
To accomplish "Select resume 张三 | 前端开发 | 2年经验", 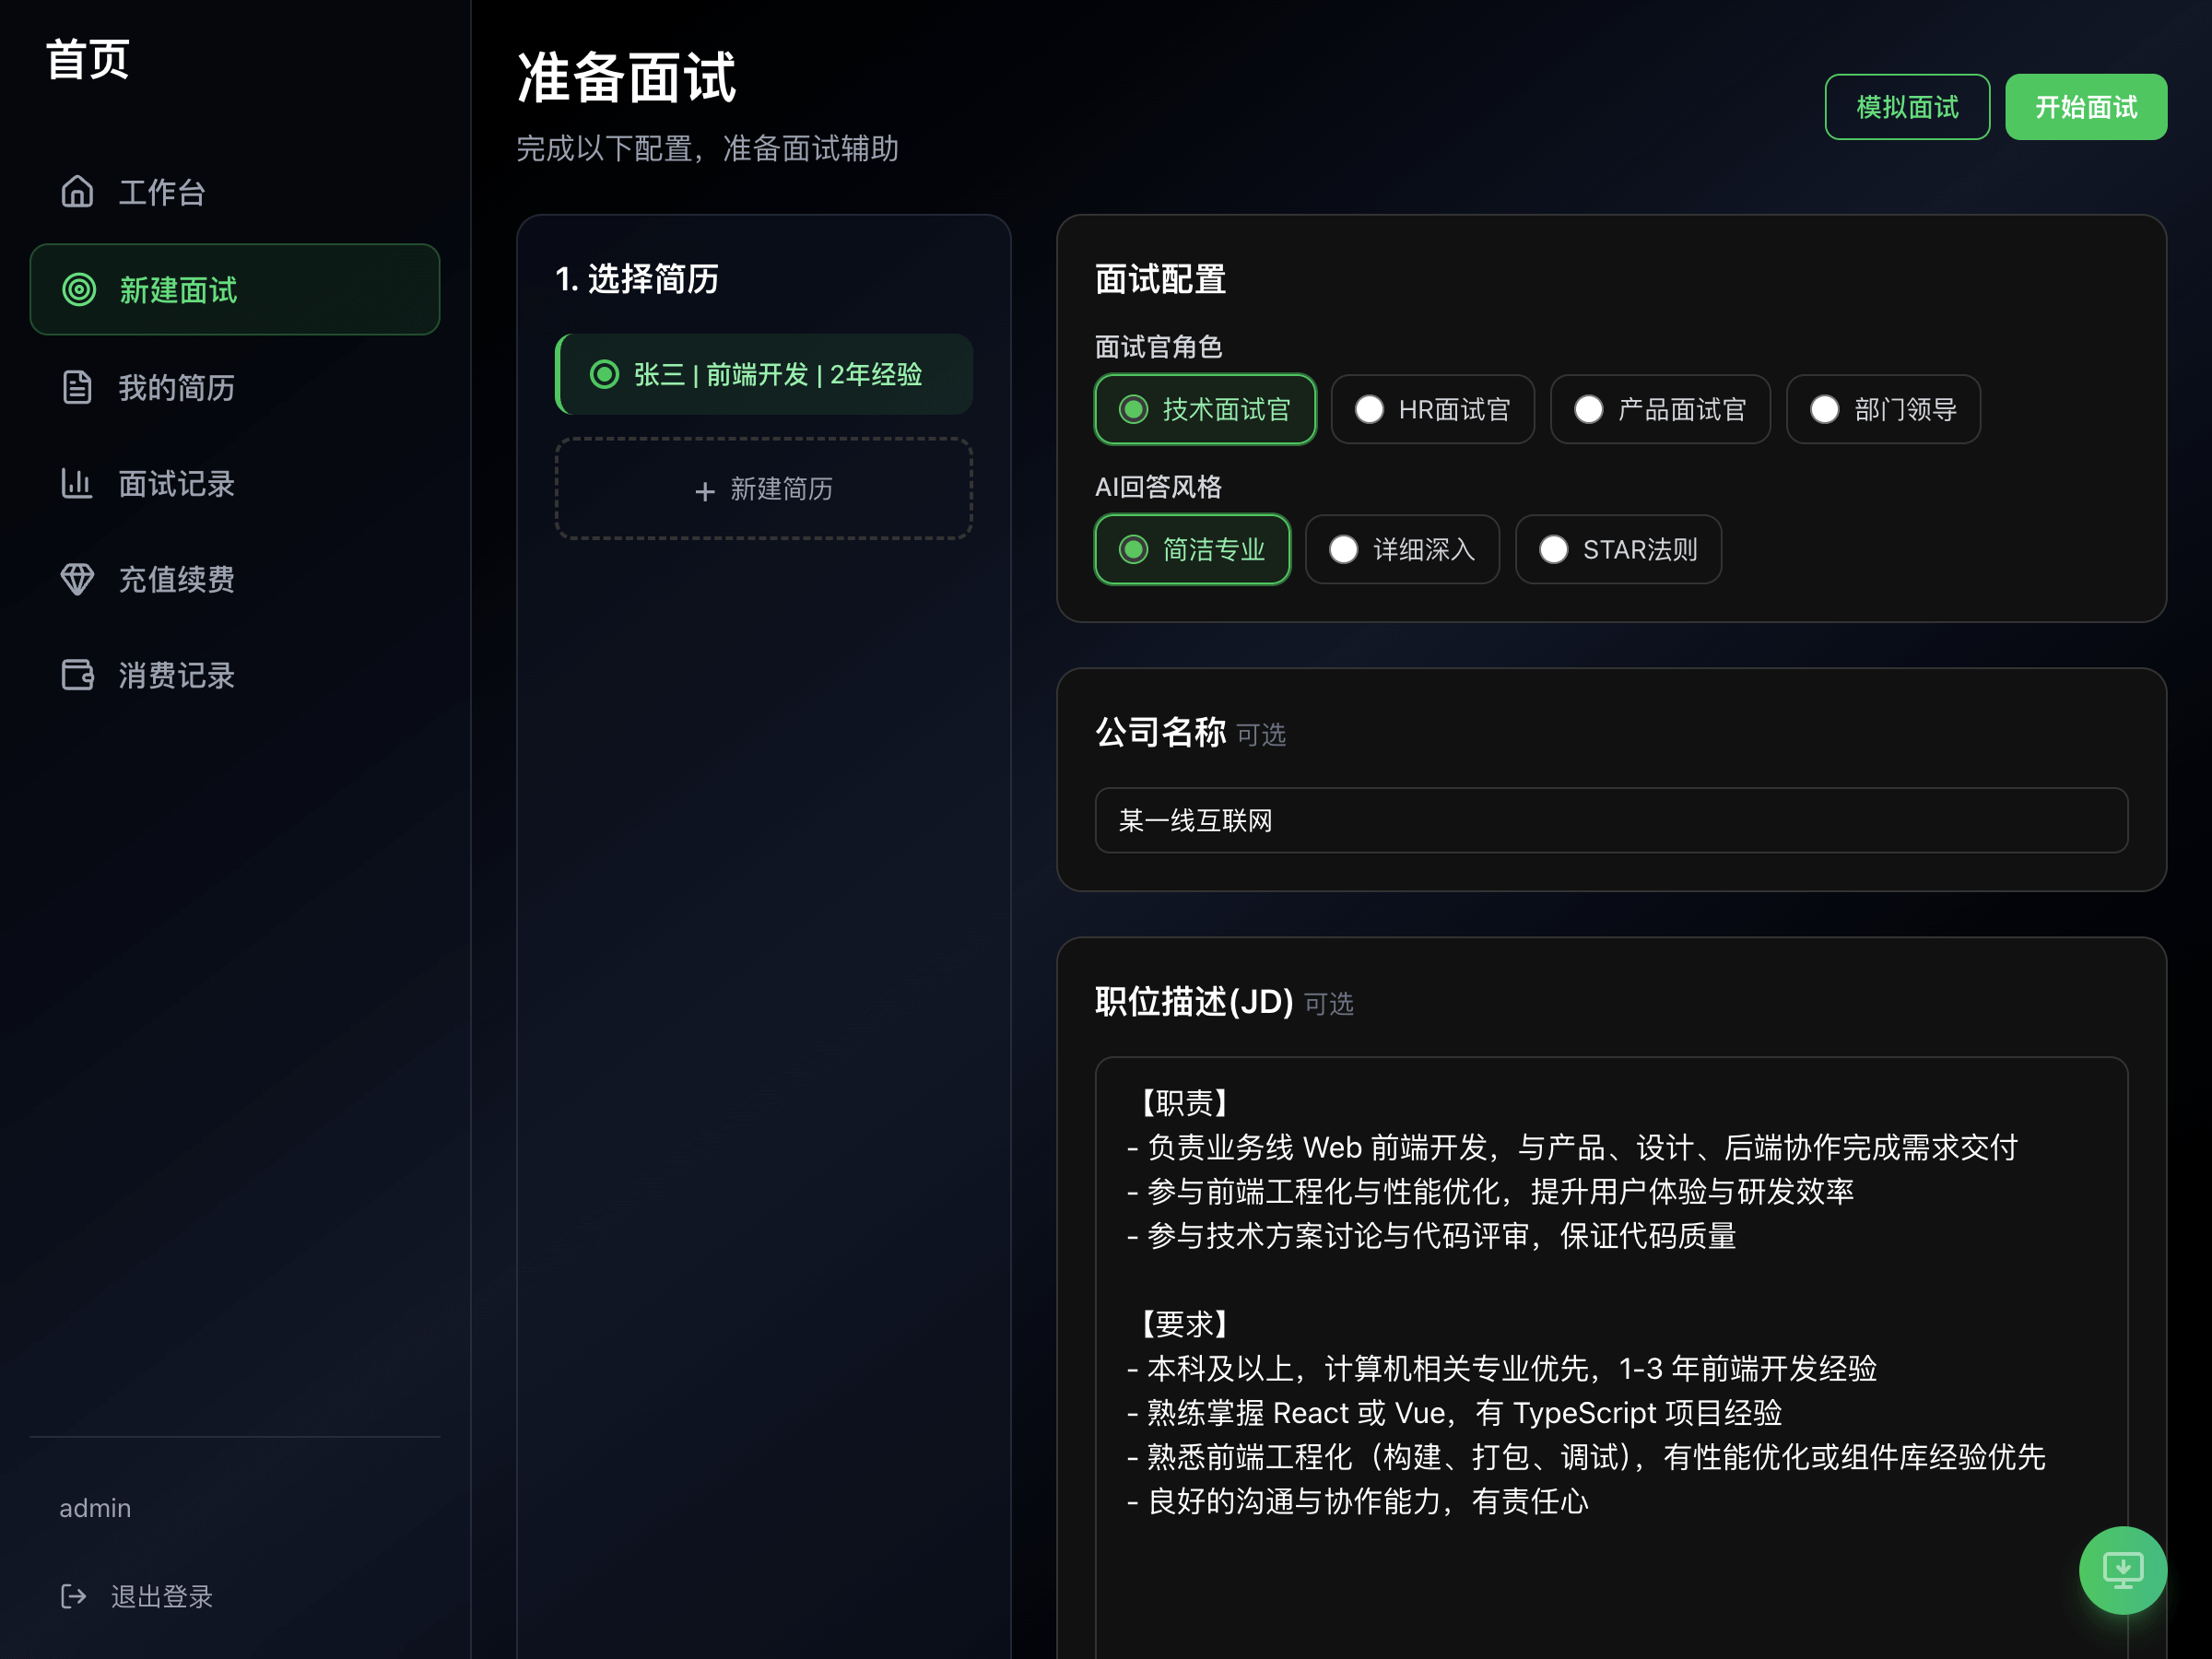I will pyautogui.click(x=764, y=374).
